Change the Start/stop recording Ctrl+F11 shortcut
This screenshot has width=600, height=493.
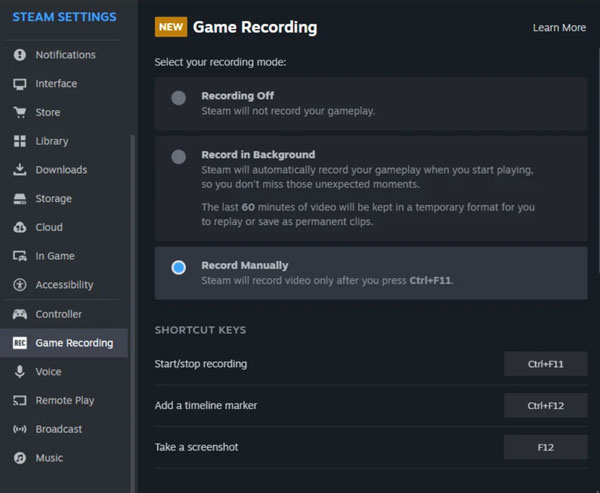click(x=546, y=364)
